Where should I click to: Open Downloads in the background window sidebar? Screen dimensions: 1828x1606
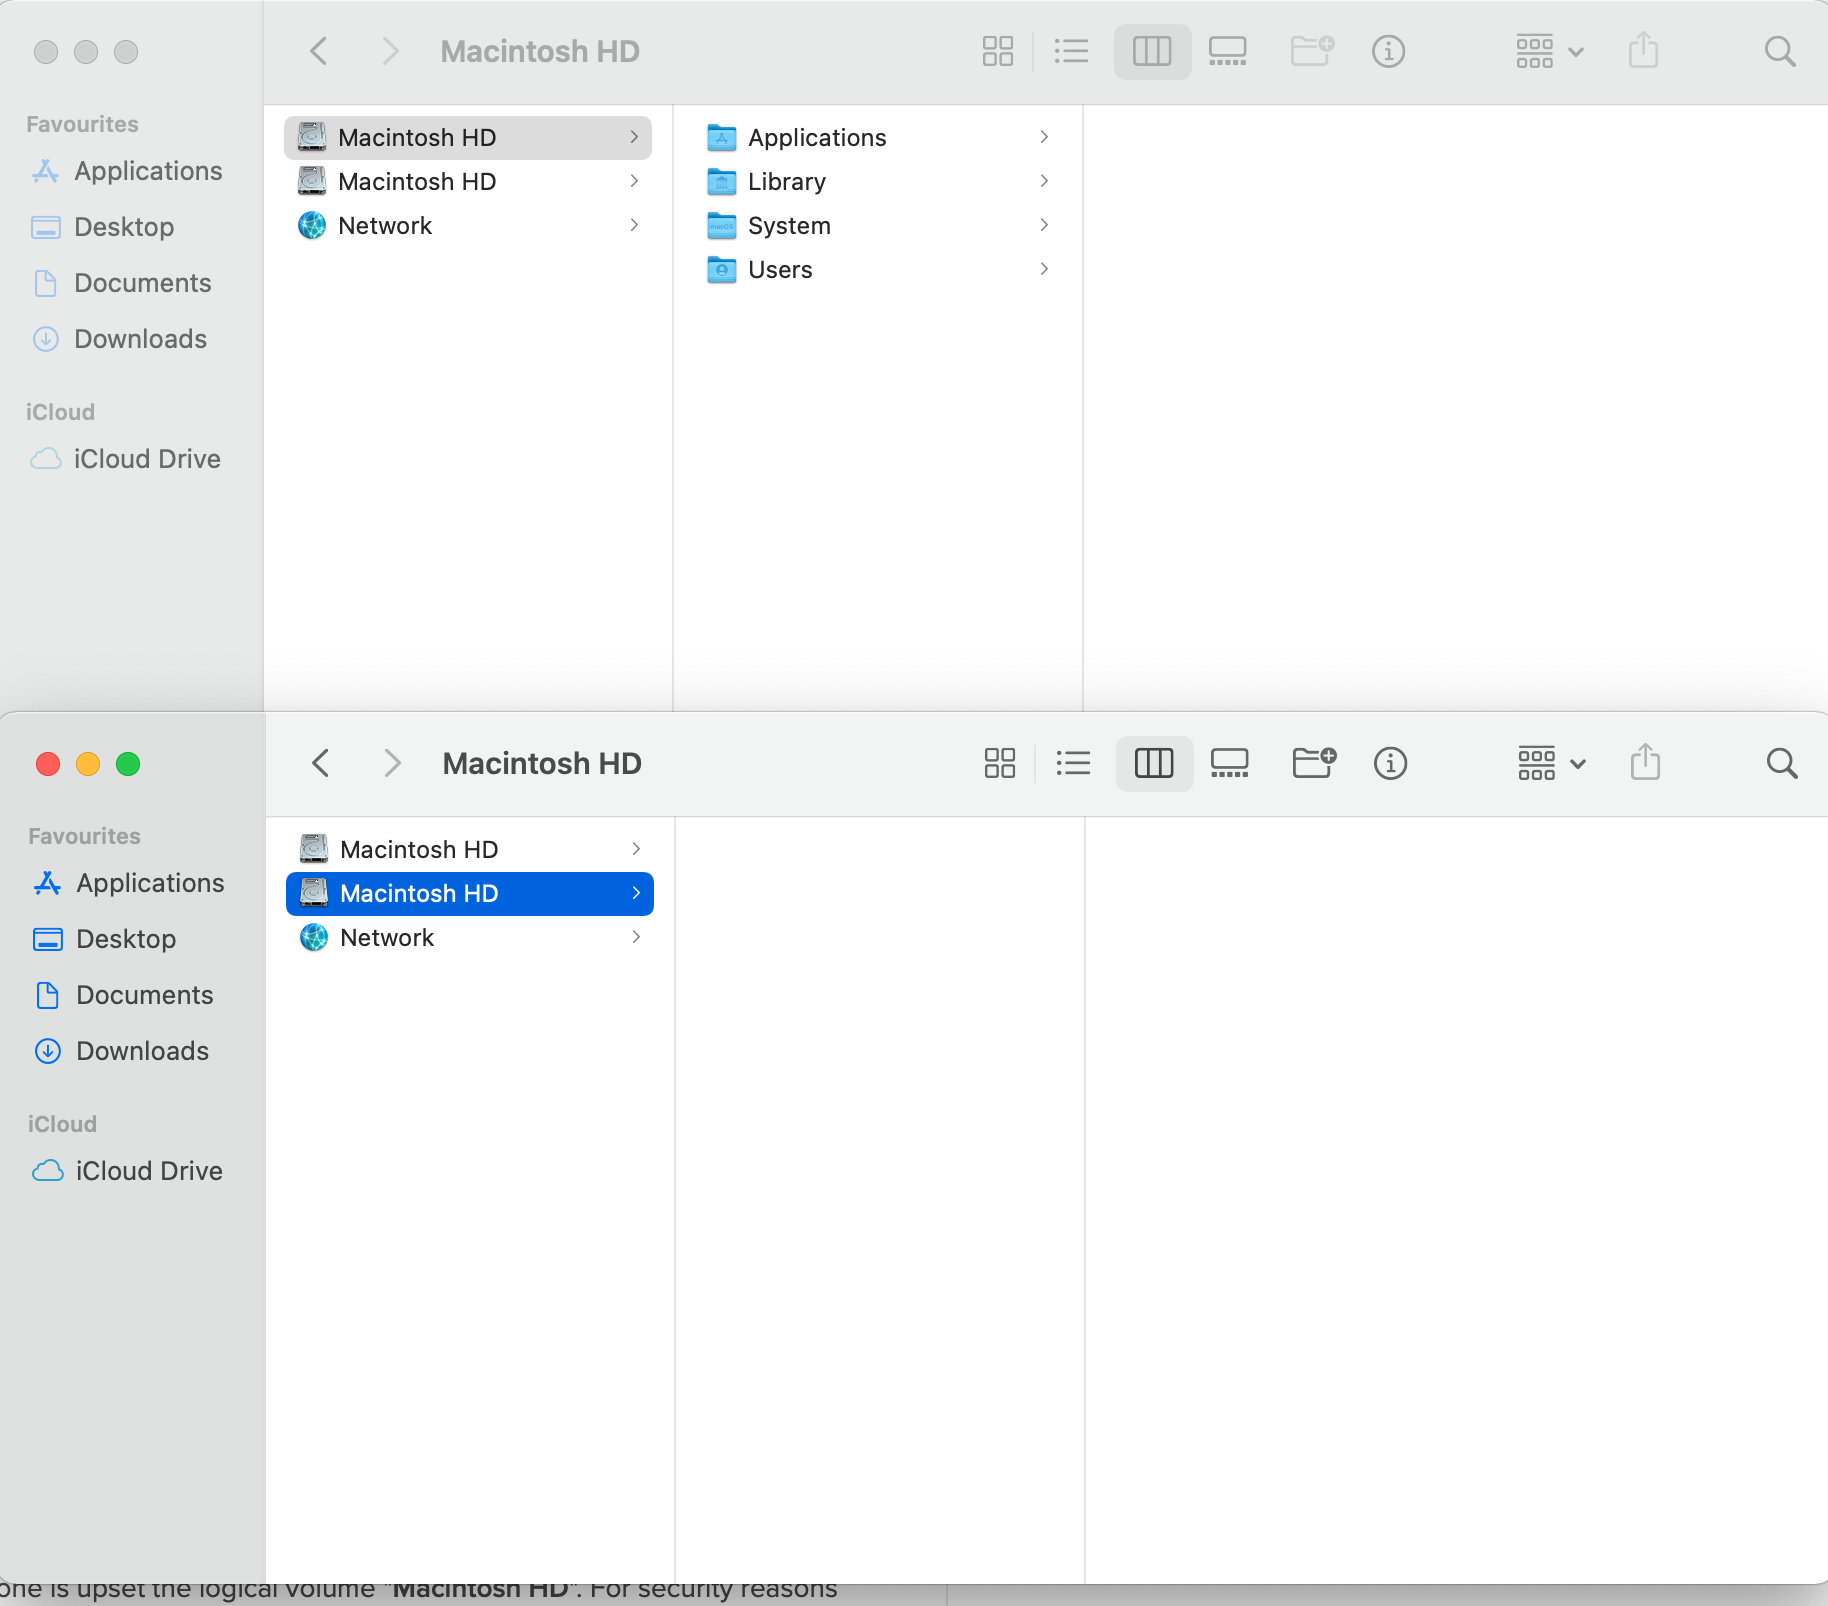click(120, 339)
